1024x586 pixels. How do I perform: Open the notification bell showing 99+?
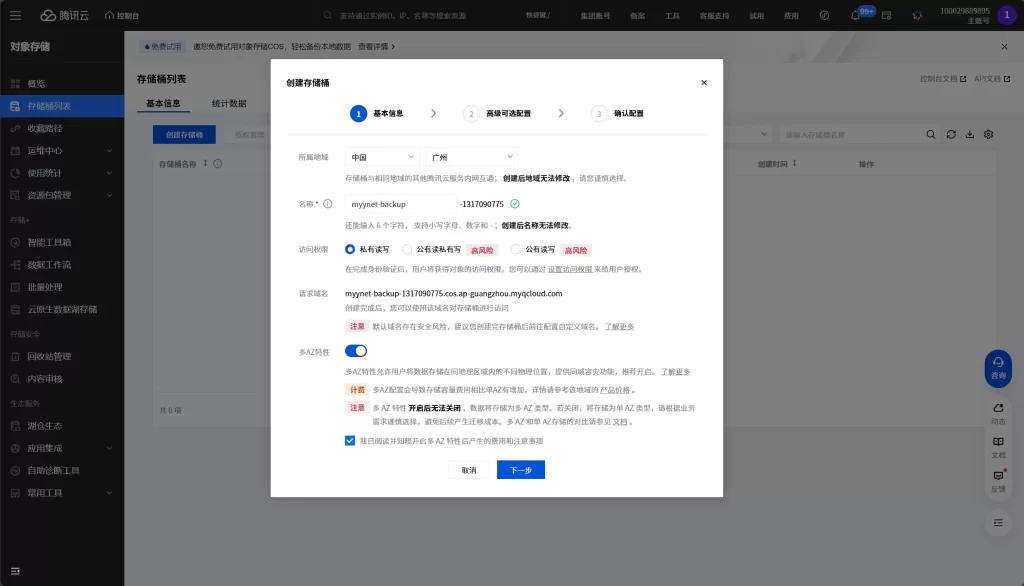854,15
